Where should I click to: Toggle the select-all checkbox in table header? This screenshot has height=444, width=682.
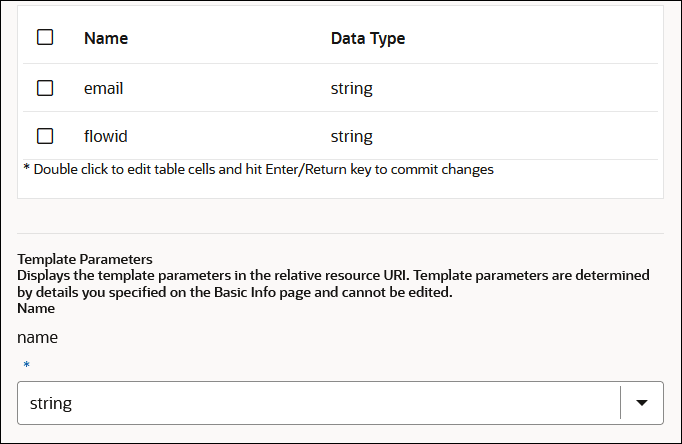pos(45,38)
